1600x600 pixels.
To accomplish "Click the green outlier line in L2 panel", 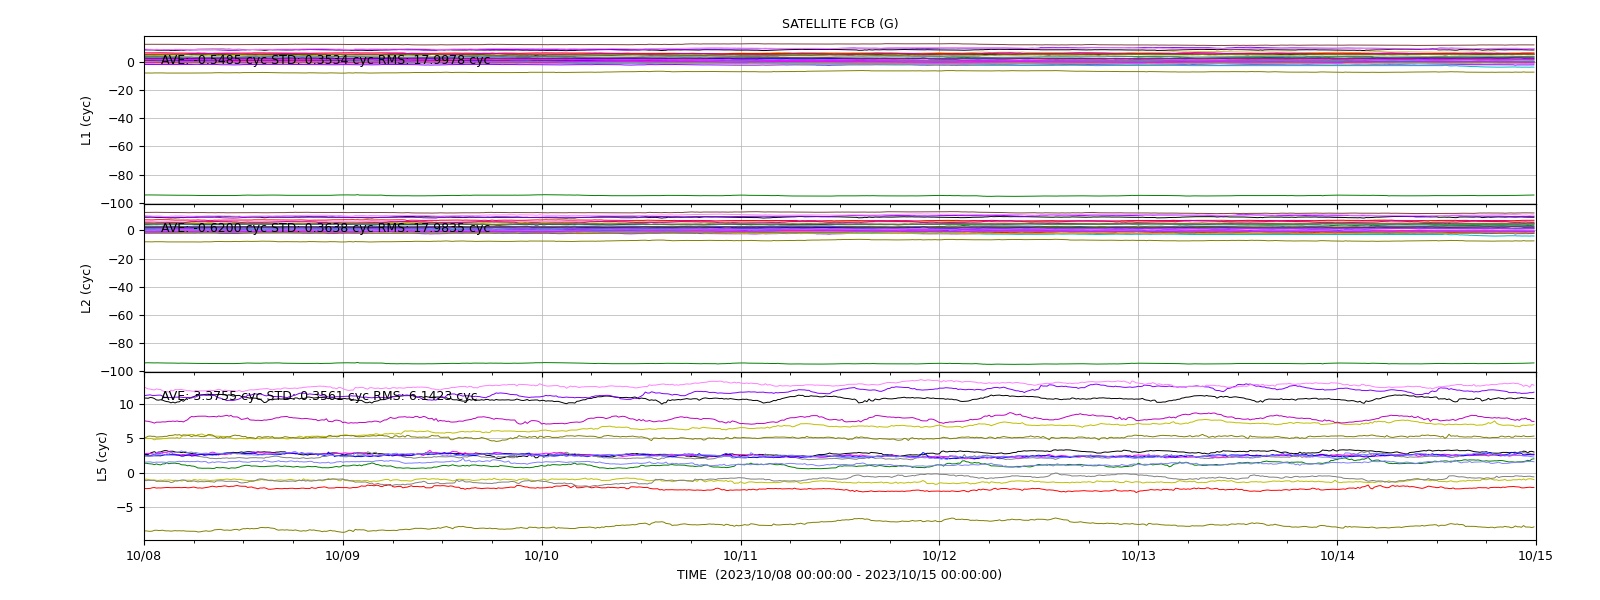I will (840, 363).
